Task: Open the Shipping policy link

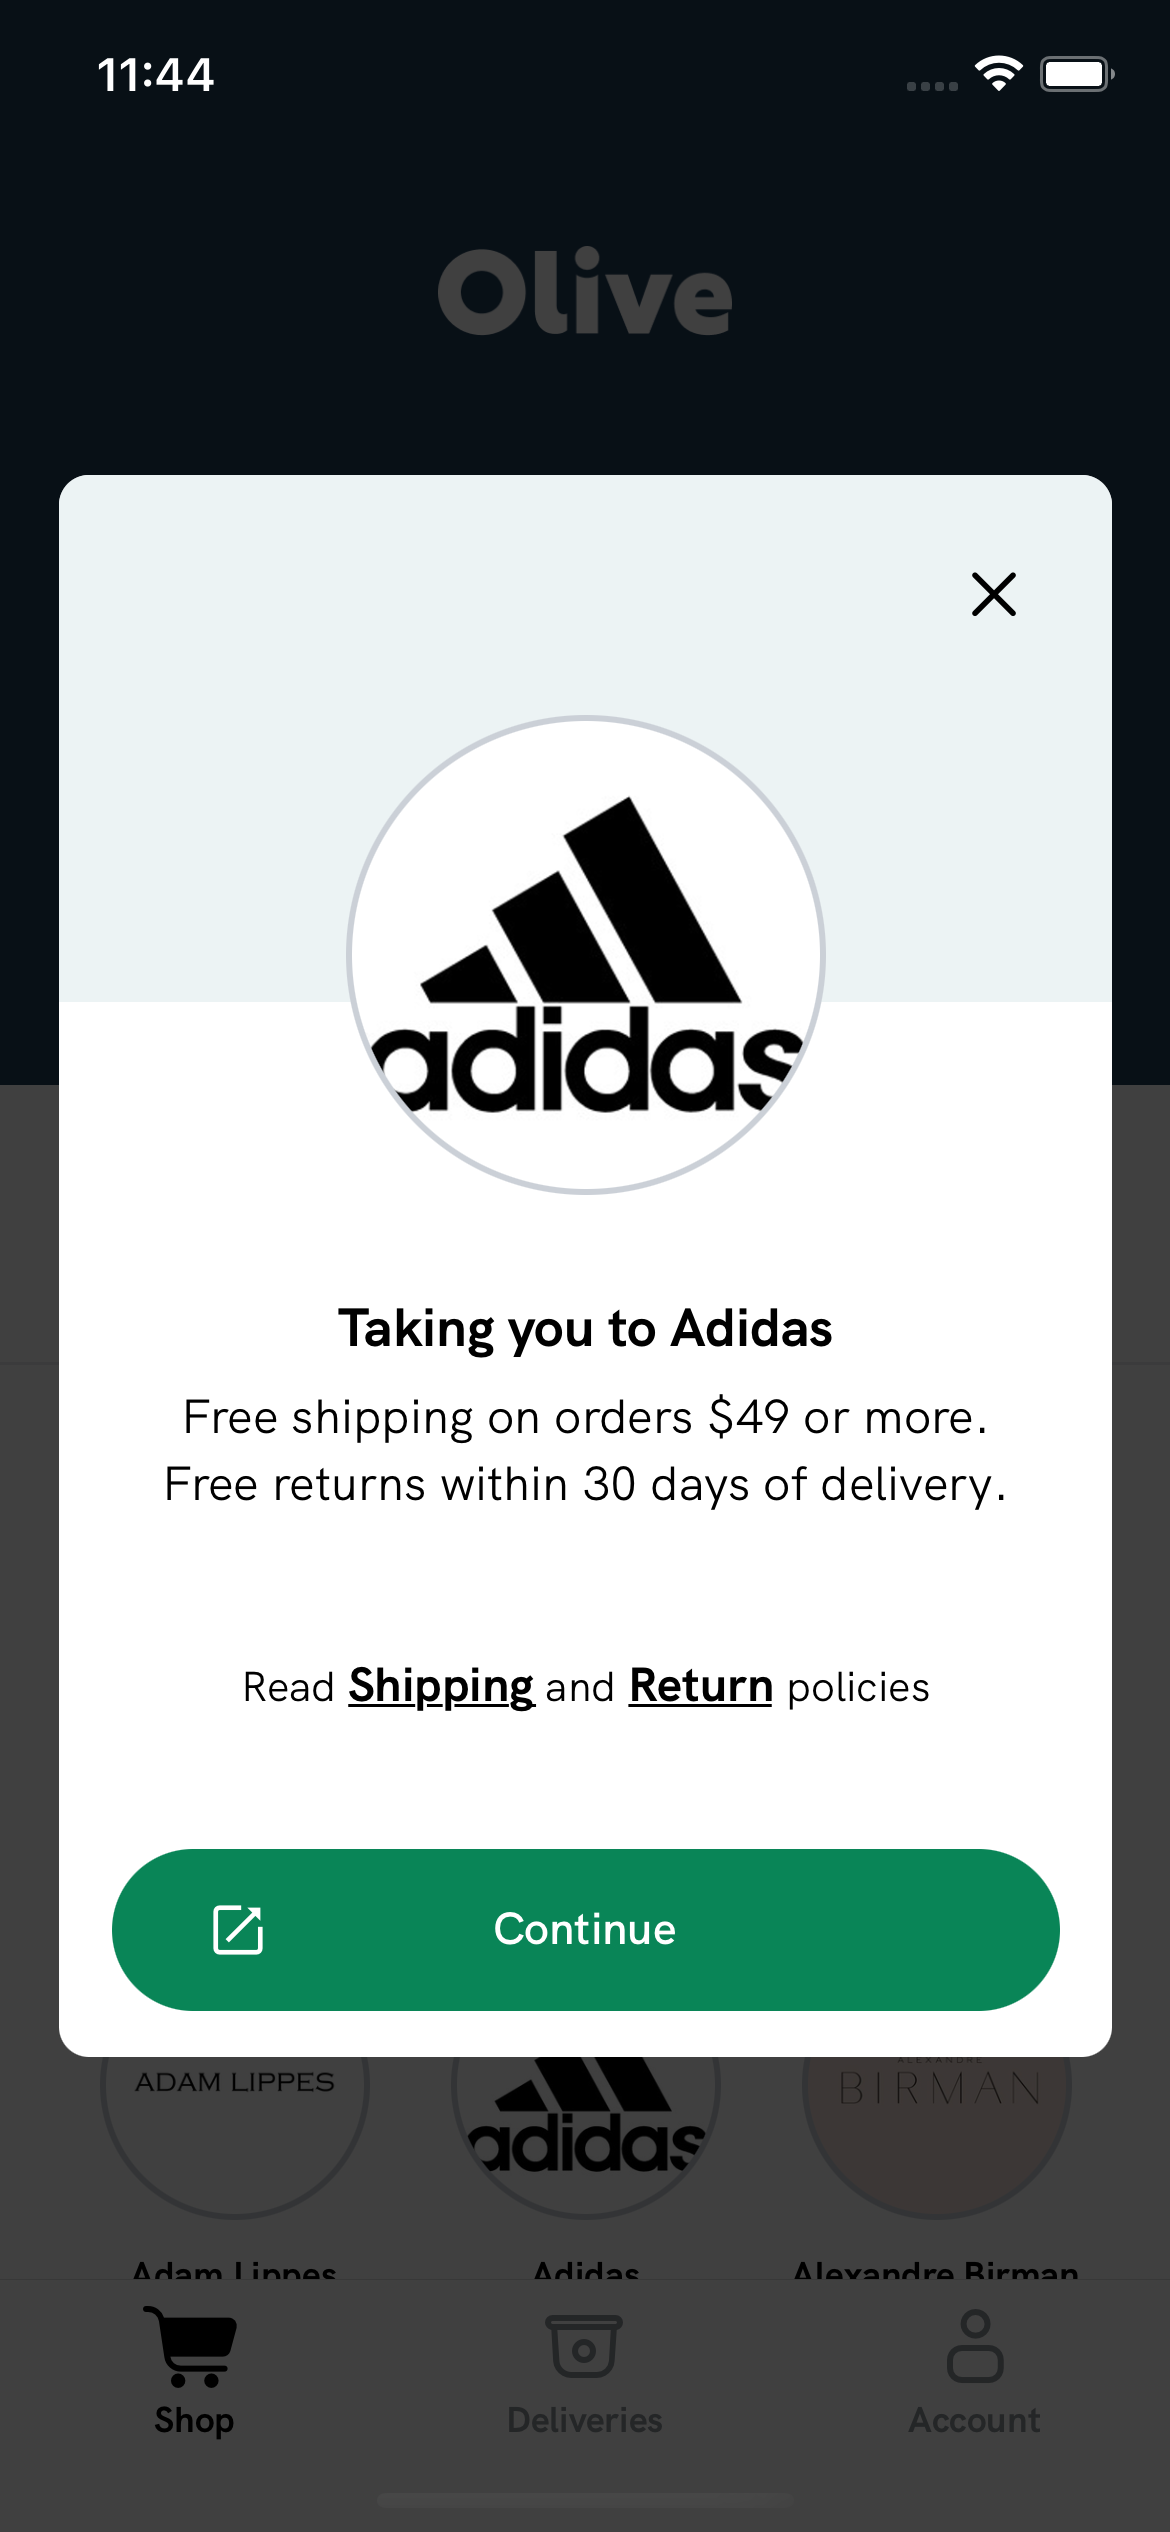Action: (441, 1686)
